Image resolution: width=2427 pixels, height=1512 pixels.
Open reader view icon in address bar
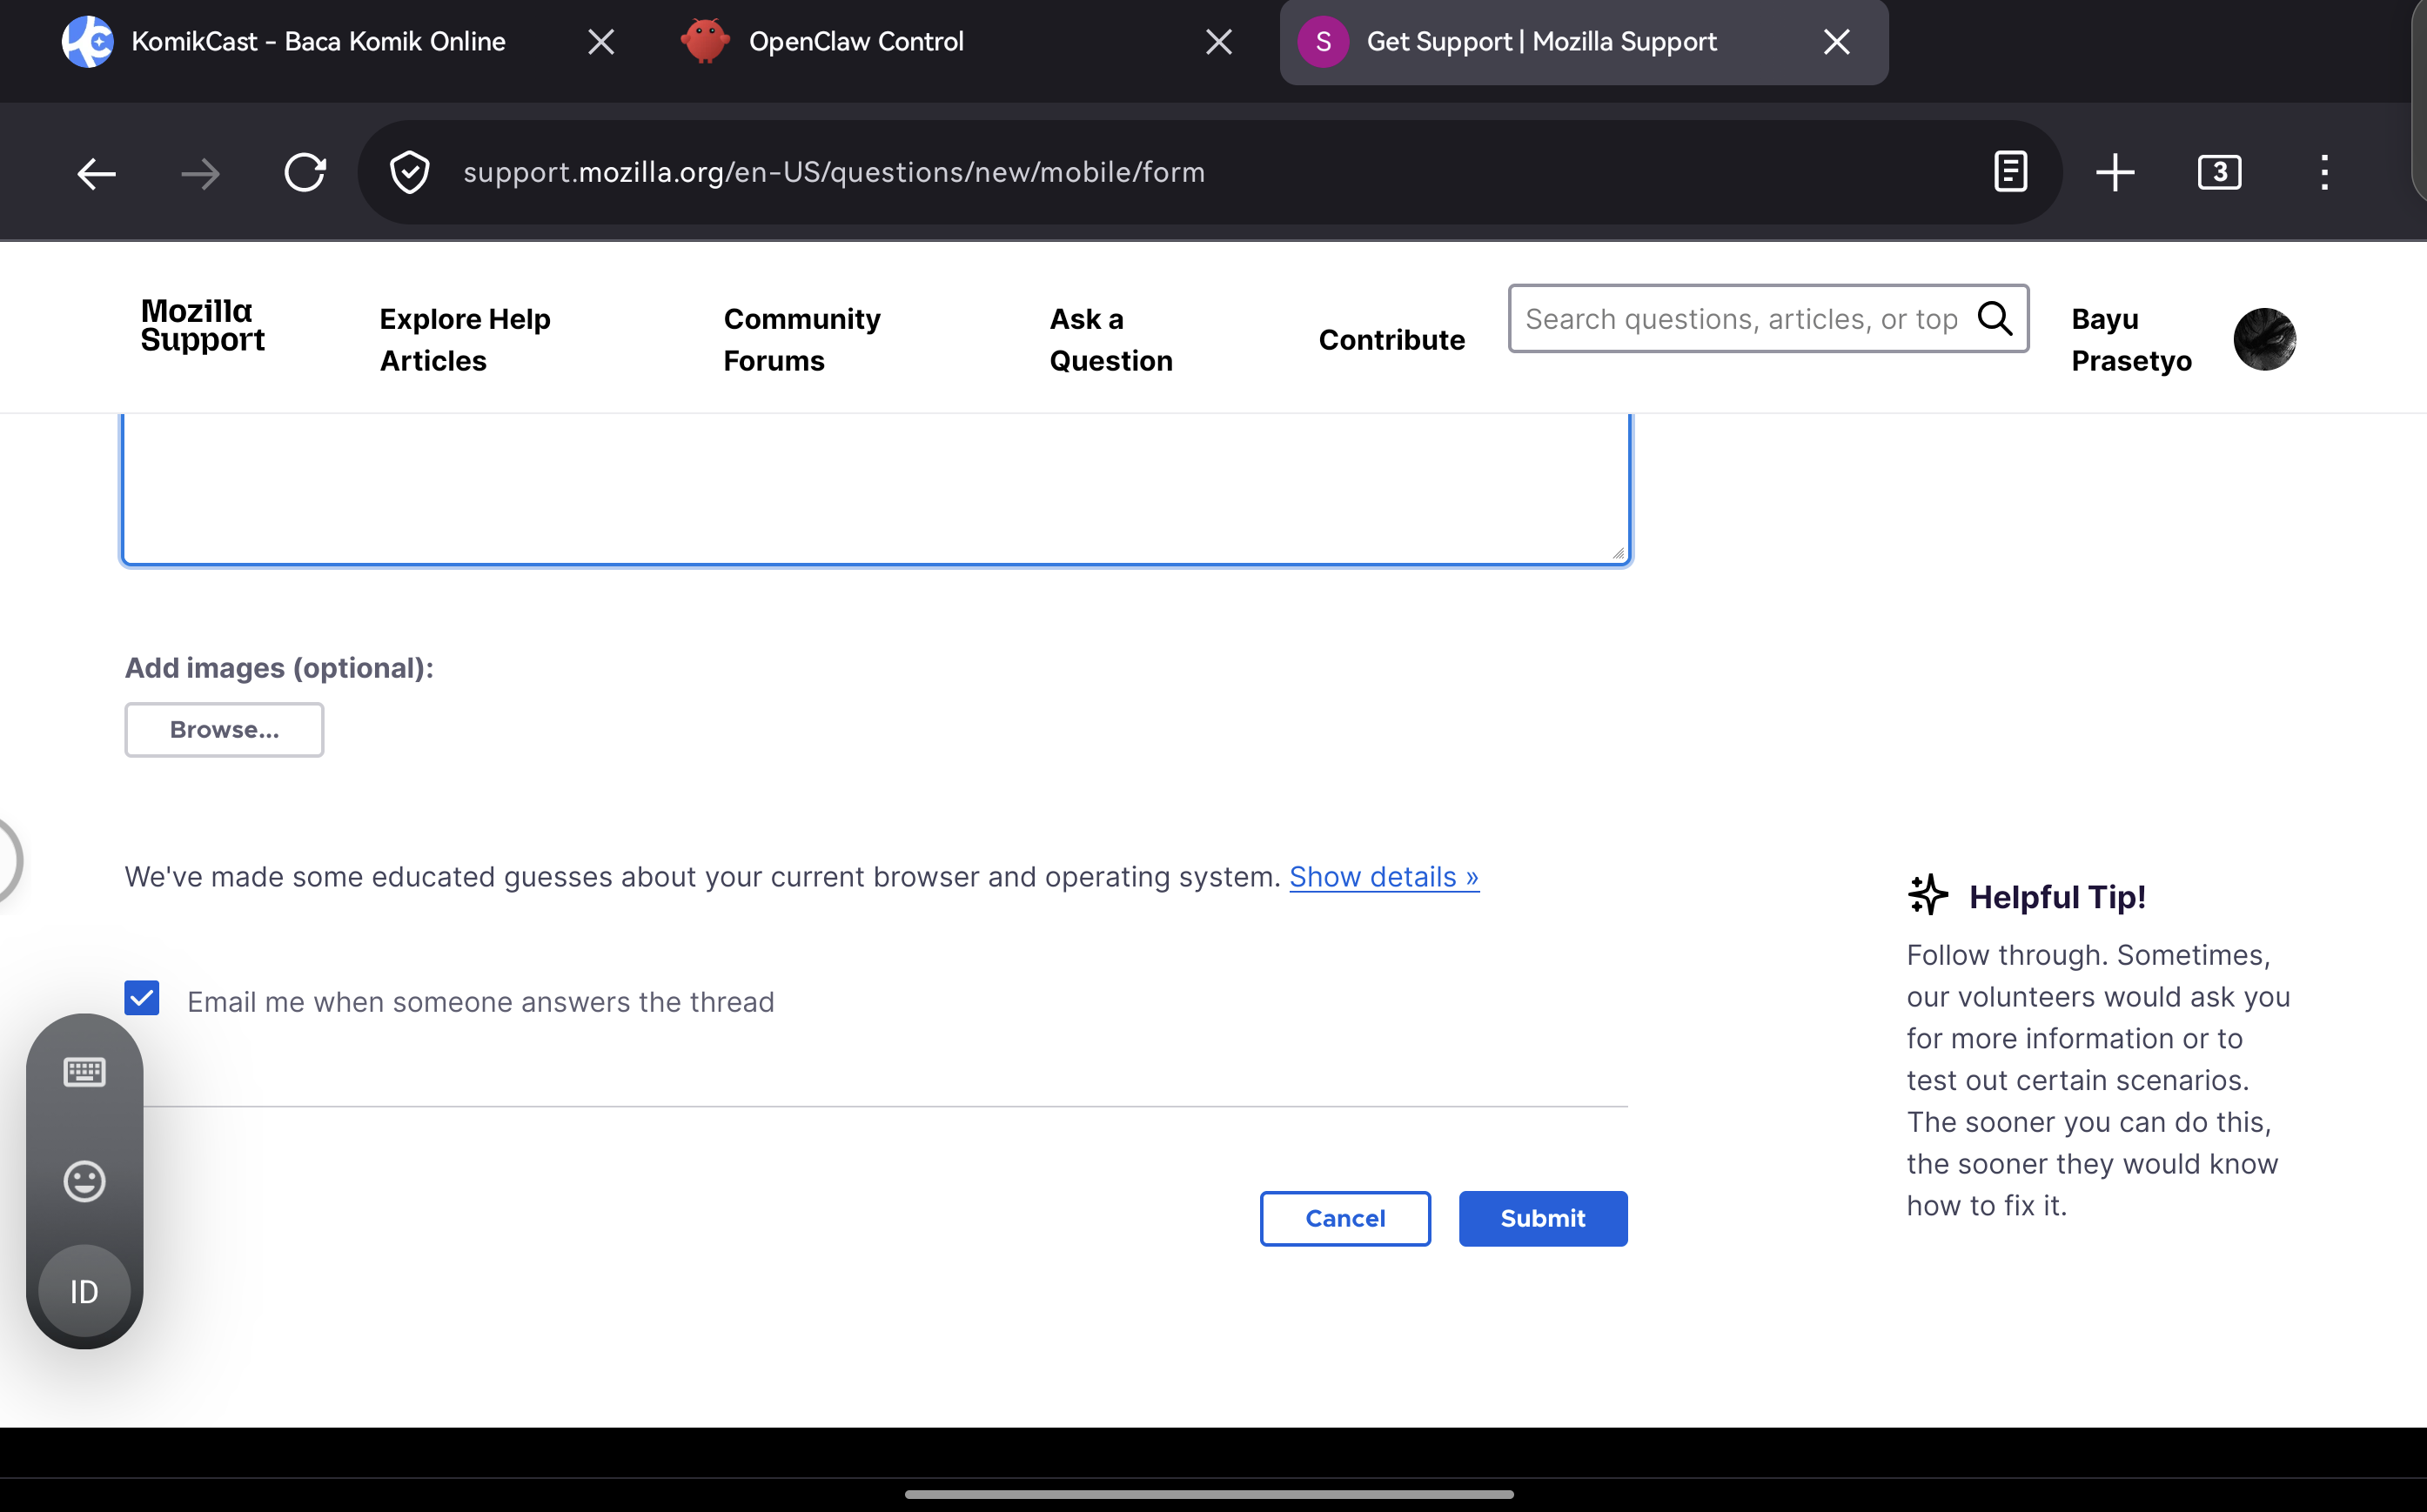coord(2010,173)
